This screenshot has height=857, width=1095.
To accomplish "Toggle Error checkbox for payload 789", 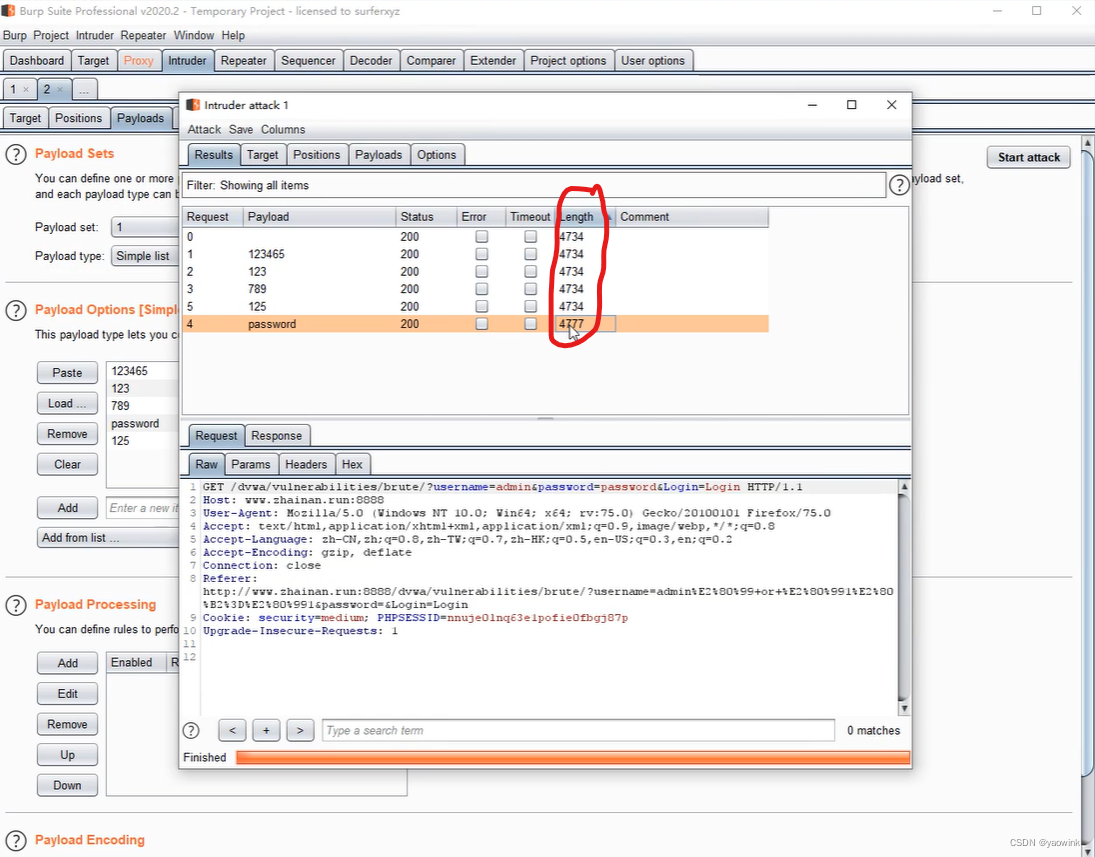I will pyautogui.click(x=481, y=289).
